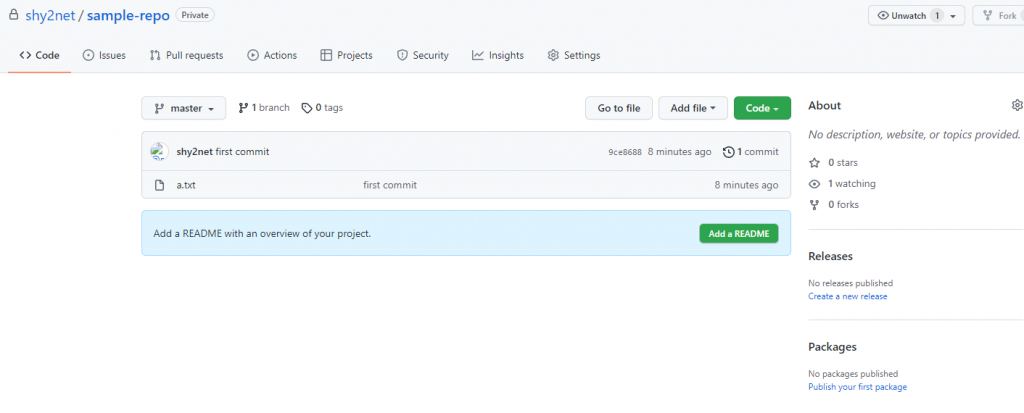Click '8 minutes ago' in a.txt row

click(746, 185)
